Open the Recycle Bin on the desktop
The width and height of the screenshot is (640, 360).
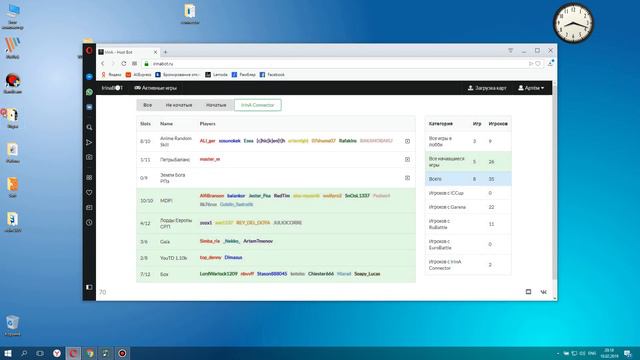(12, 325)
